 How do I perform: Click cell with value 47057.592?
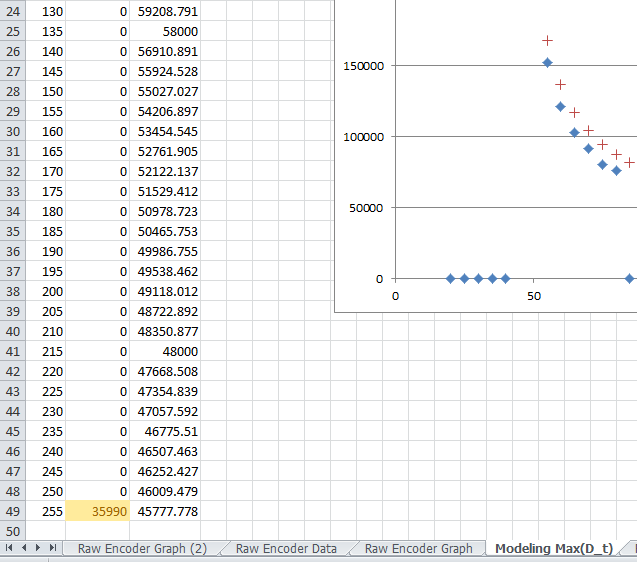165,411
